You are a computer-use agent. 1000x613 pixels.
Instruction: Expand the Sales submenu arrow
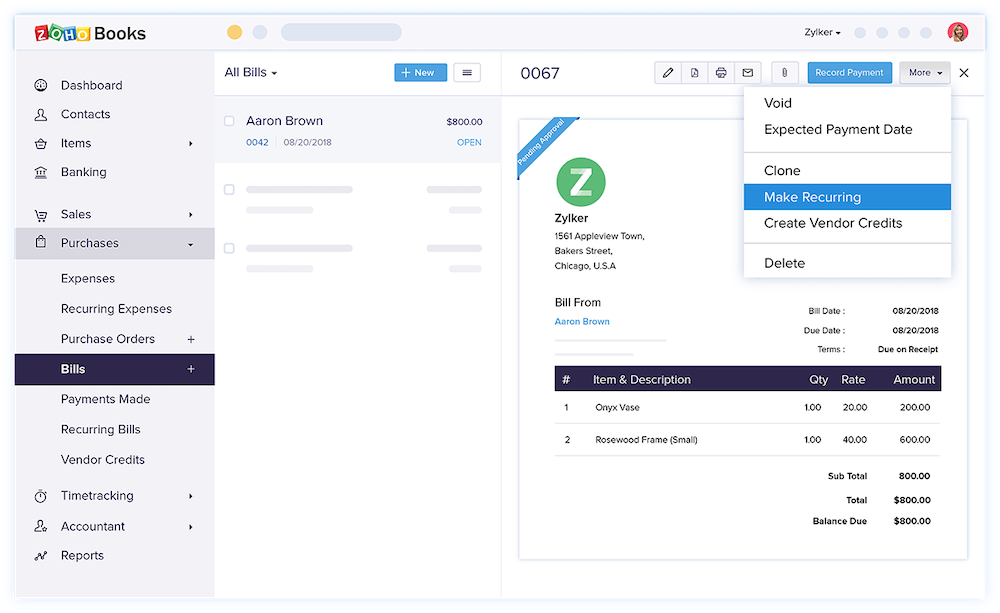click(190, 215)
